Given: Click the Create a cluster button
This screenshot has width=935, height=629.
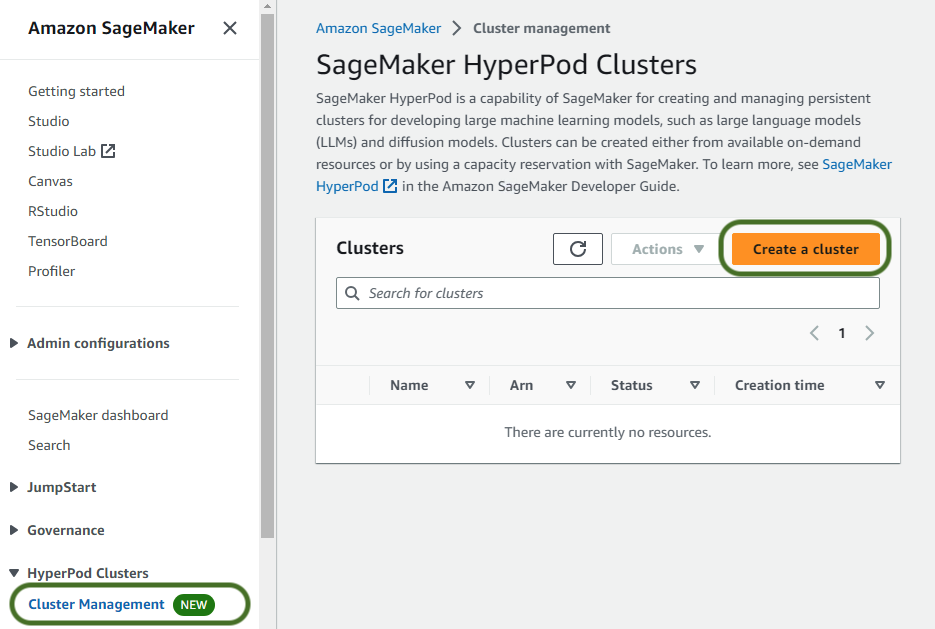Looking at the screenshot, I should tap(806, 249).
